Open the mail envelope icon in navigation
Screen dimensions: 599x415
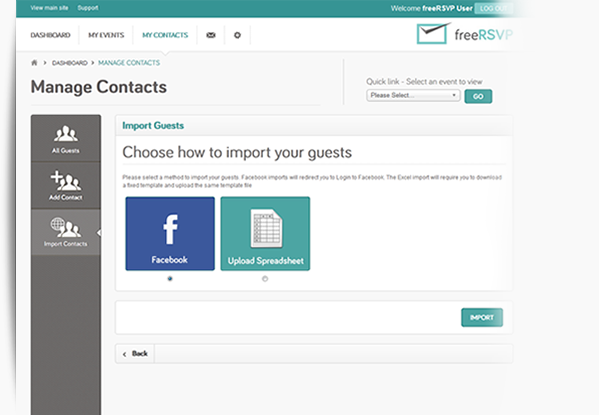point(211,35)
